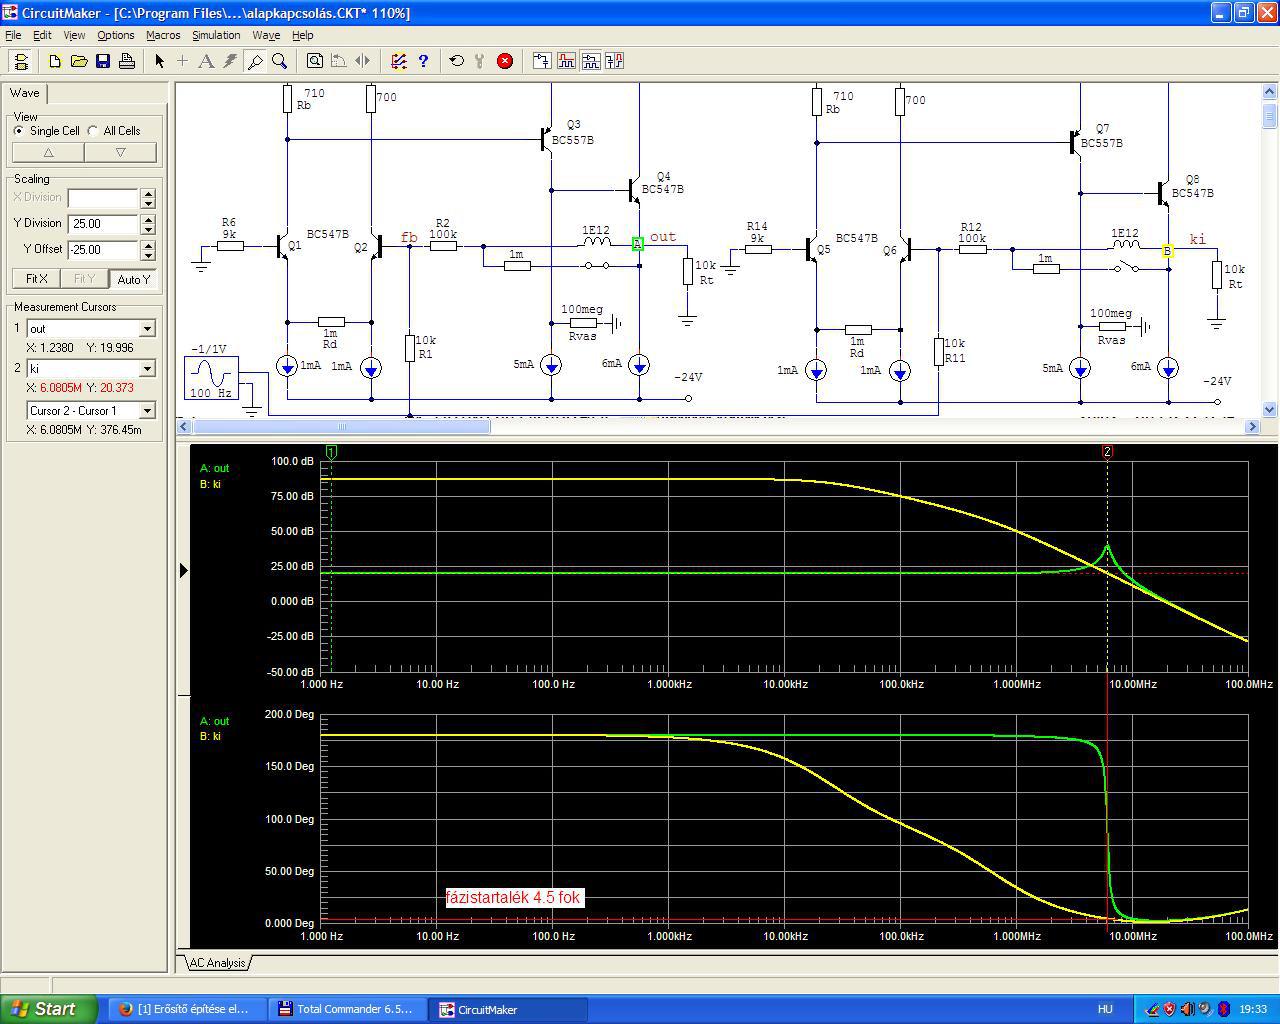Open the Cursor 2 'ki' dropdown
1280x1024 pixels.
[x=147, y=369]
